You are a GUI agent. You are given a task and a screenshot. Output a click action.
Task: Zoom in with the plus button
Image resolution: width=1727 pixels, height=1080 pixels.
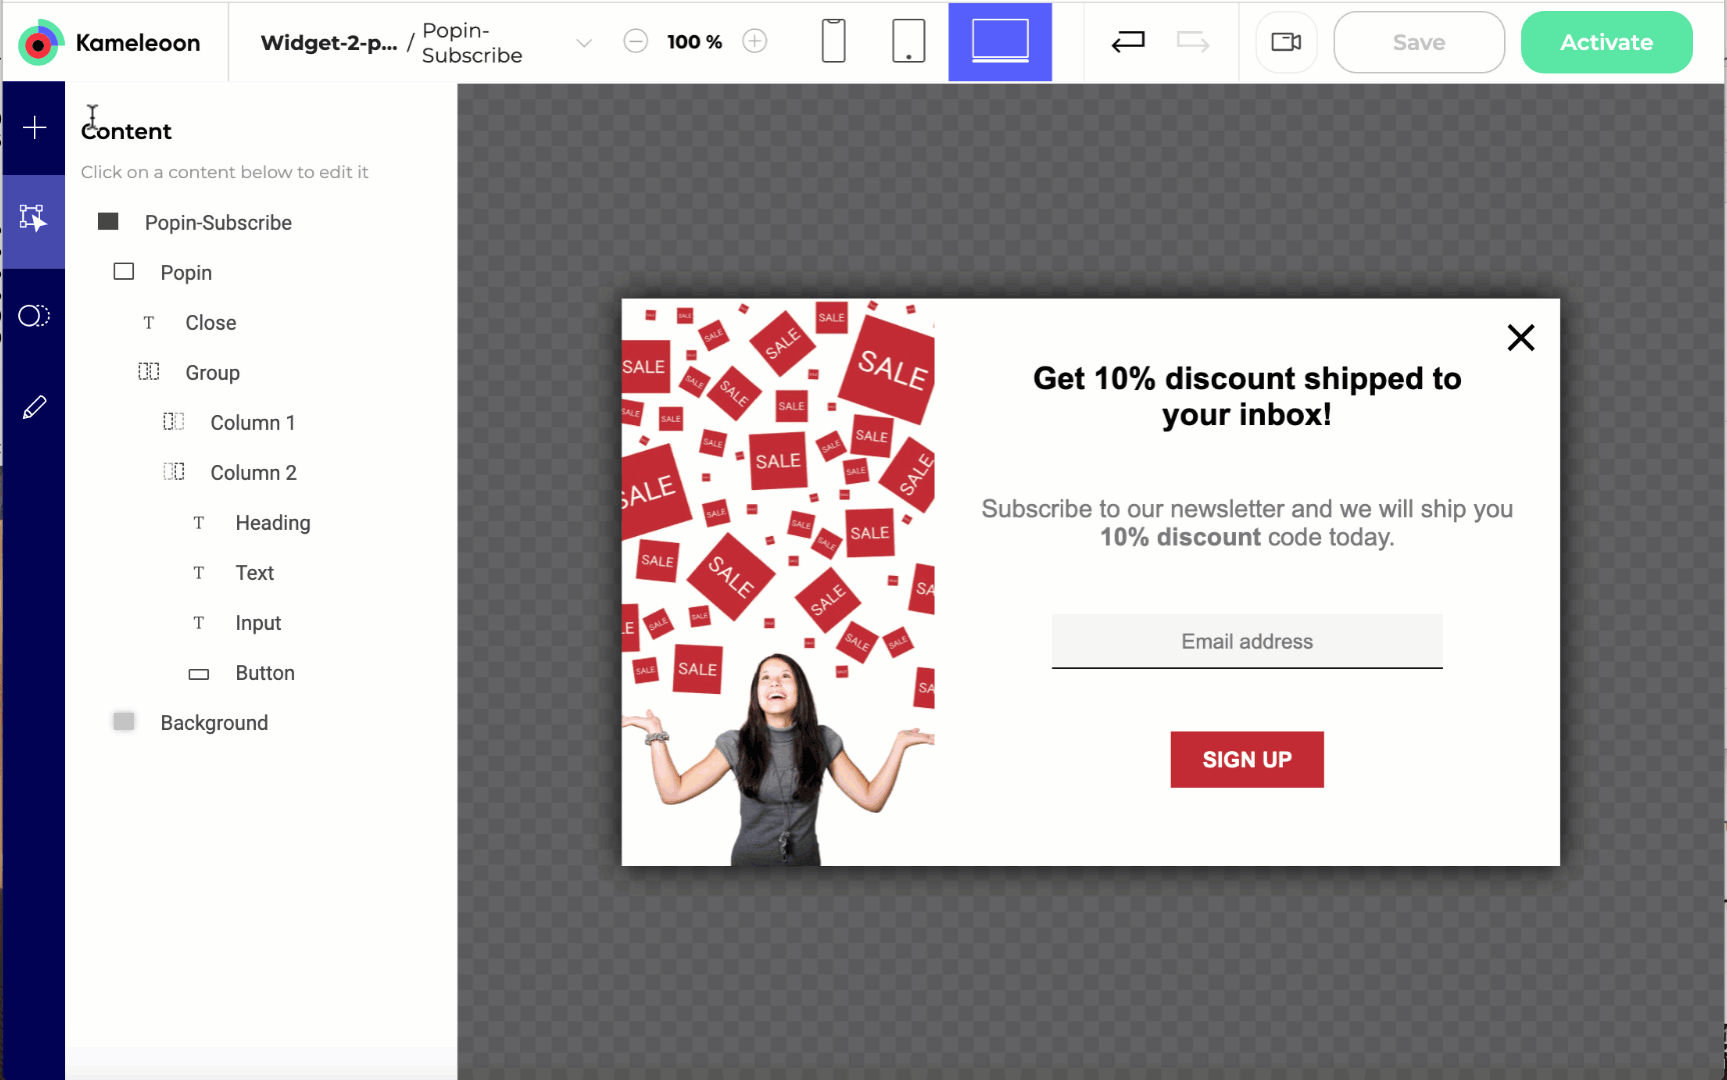(755, 41)
